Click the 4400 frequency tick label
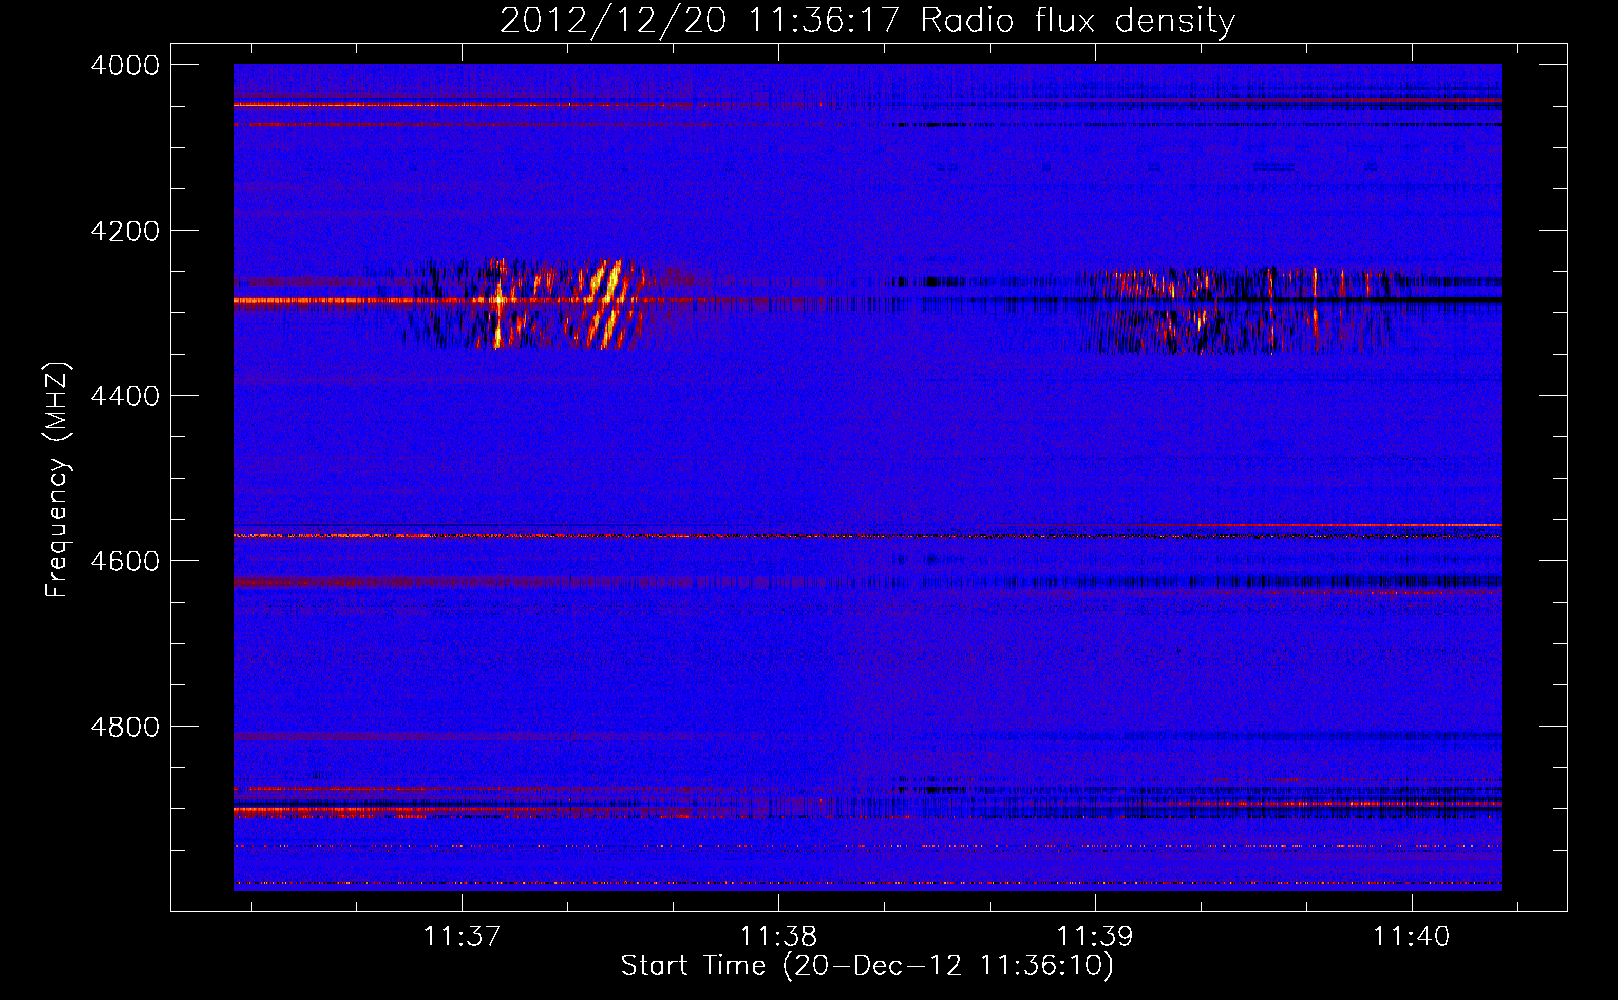This screenshot has height=1000, width=1618. point(125,396)
